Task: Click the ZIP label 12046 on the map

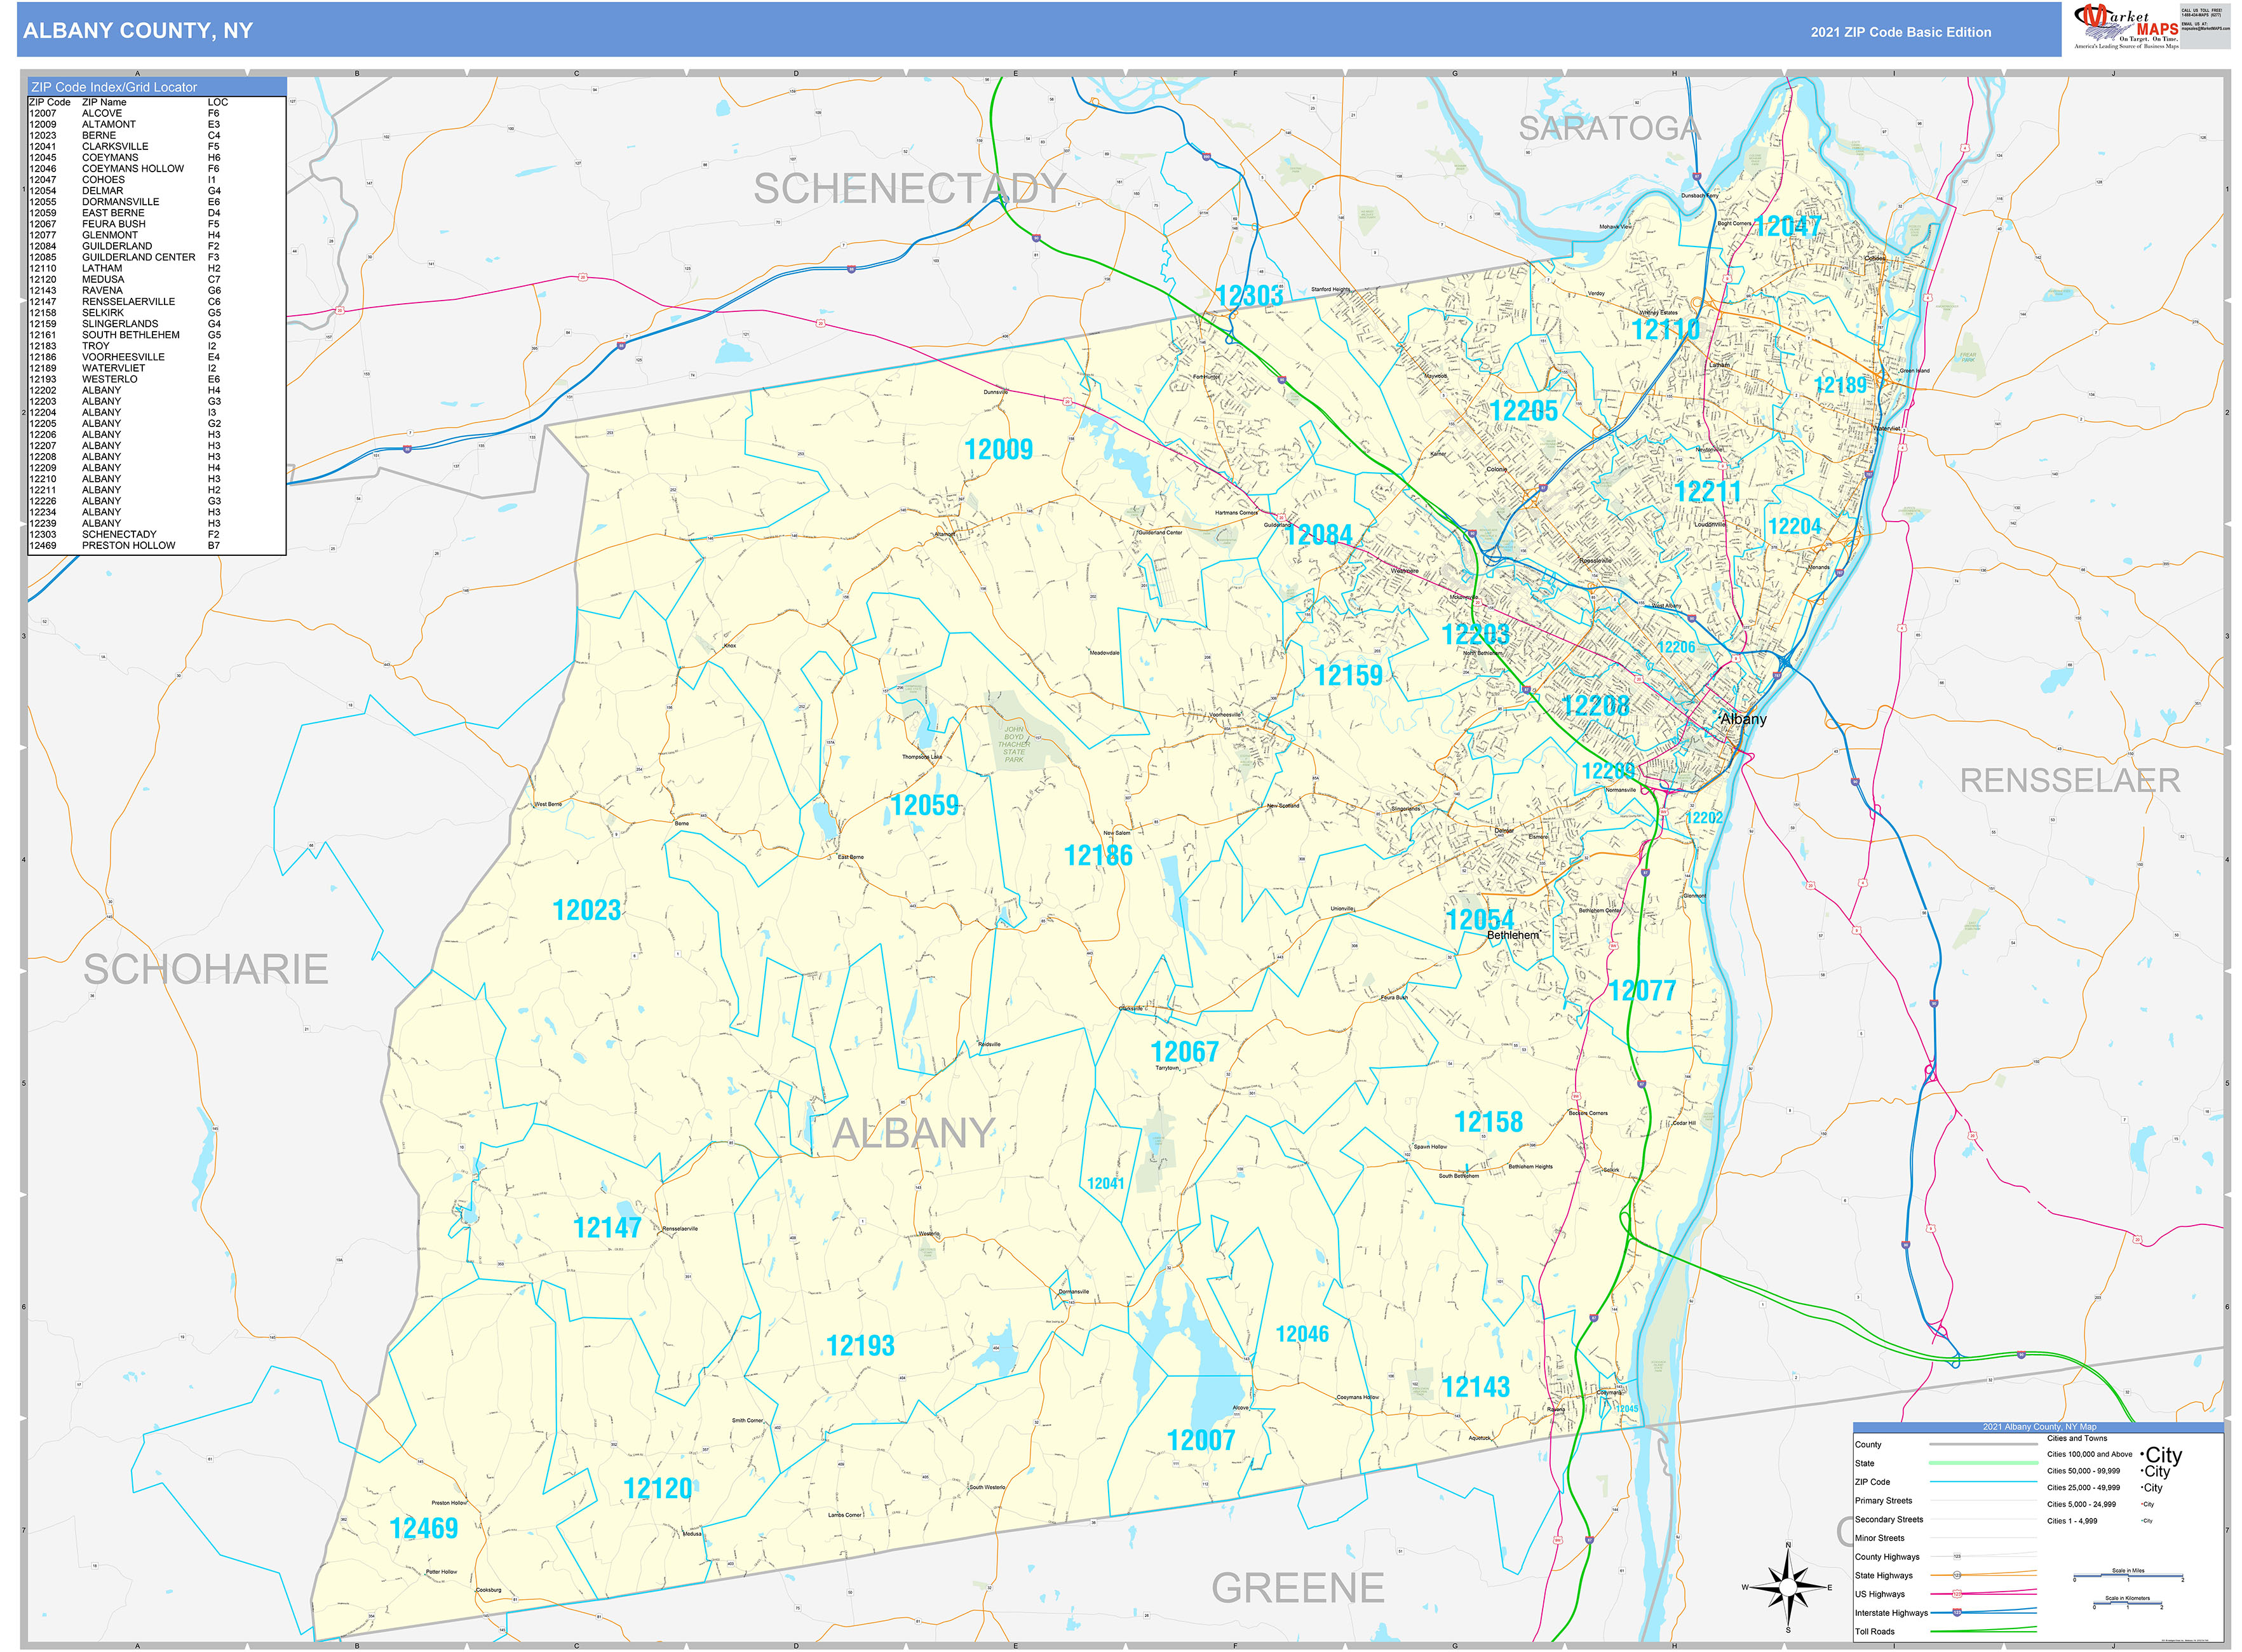Action: tap(1302, 1335)
